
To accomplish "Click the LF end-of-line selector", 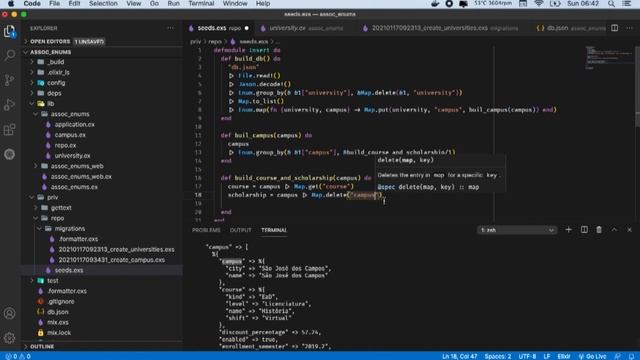I will (547, 356).
